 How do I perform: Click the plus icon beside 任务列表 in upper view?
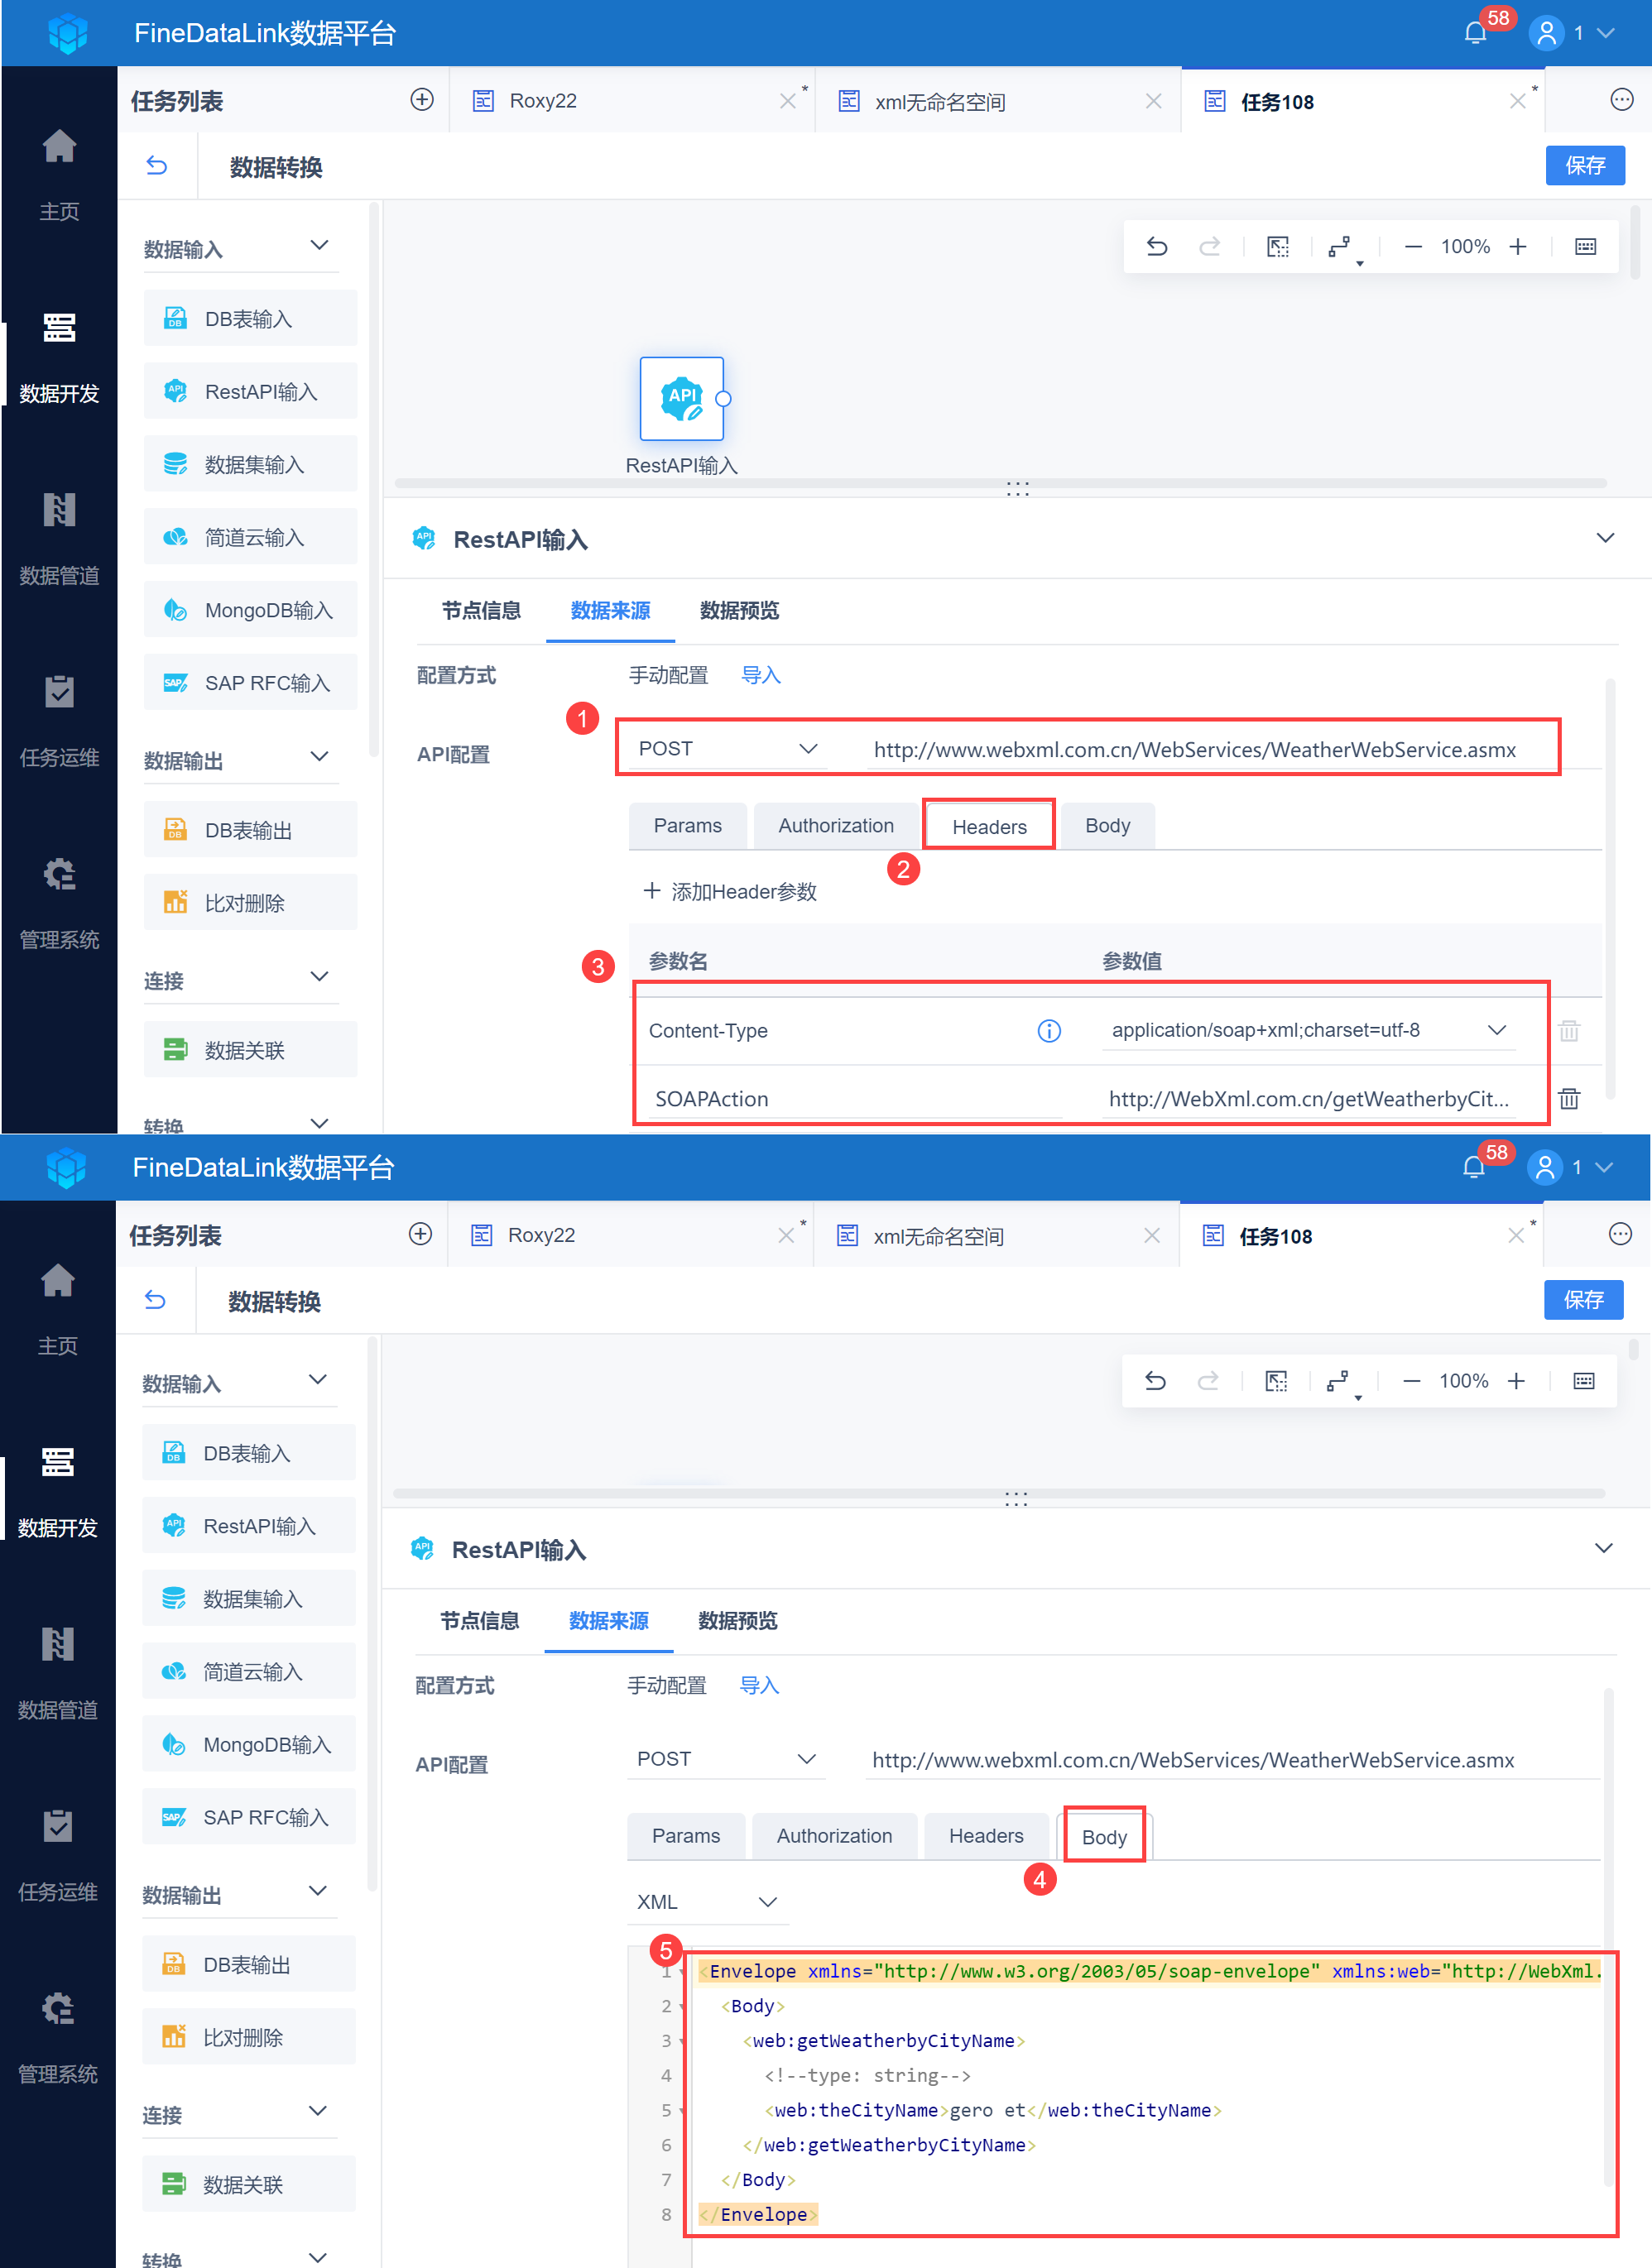pyautogui.click(x=422, y=100)
